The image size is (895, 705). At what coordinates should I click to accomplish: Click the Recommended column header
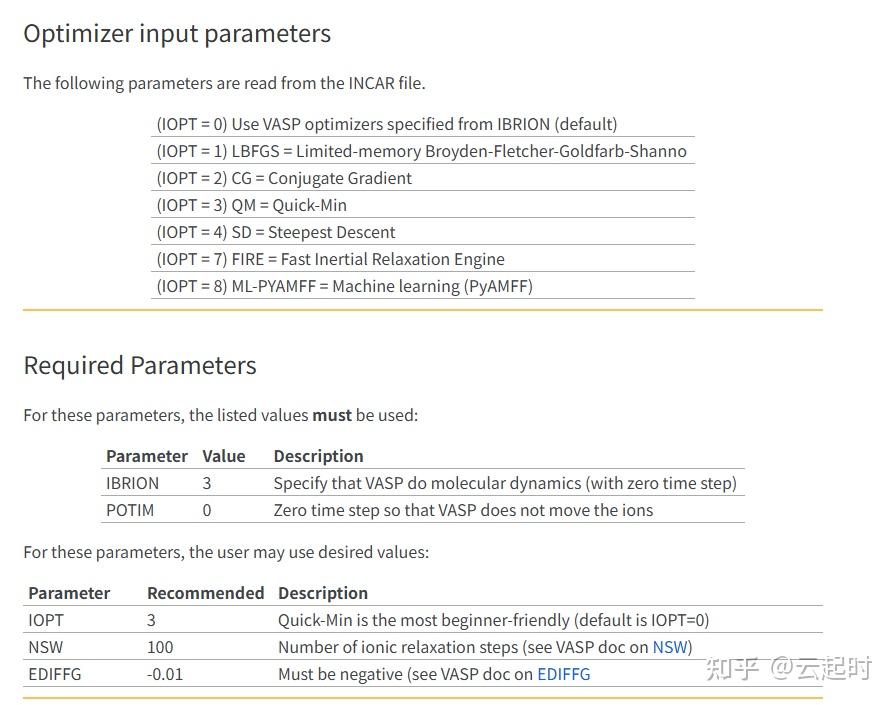click(205, 593)
